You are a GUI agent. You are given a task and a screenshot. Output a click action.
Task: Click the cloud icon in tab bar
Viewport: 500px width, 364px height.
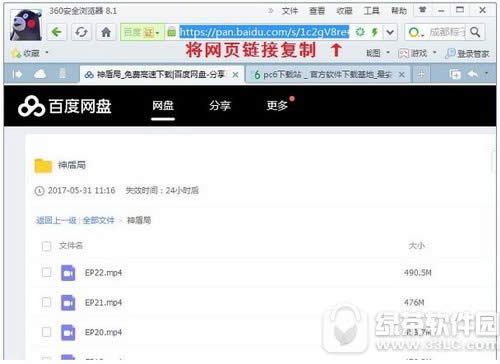(x=40, y=74)
